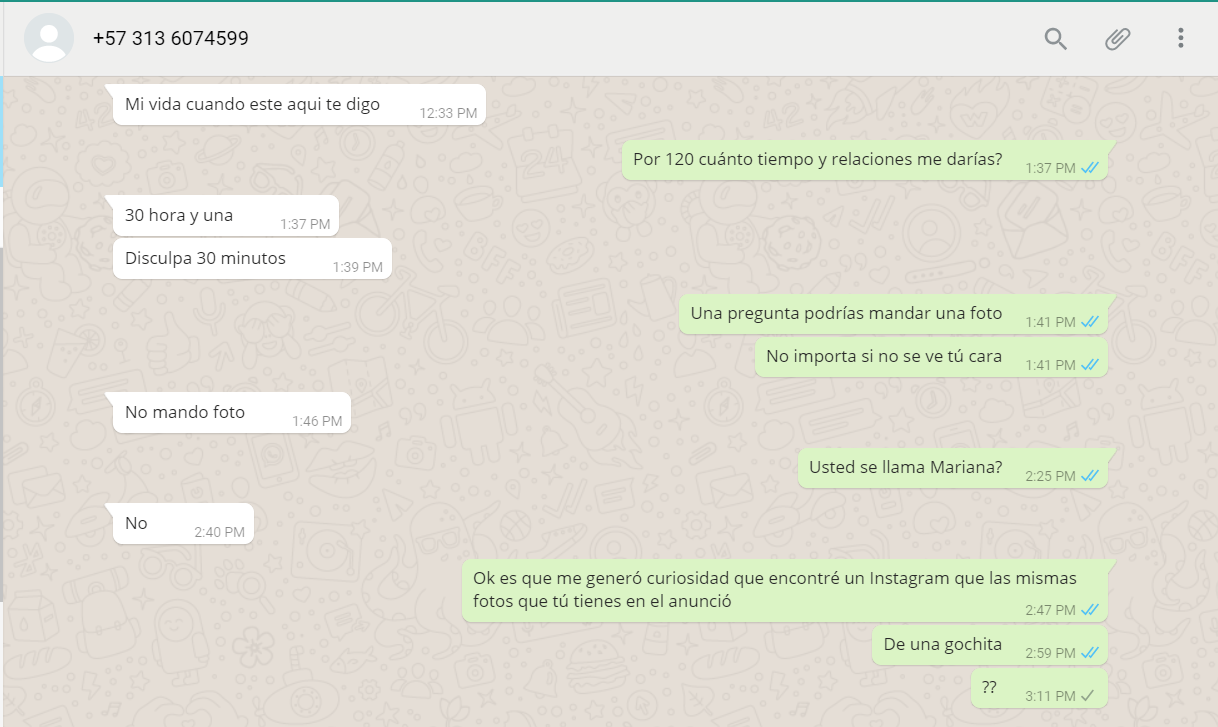1218x727 pixels.
Task: Select message 'Mi vida cuando este aqui te digo'
Action: [x=299, y=105]
